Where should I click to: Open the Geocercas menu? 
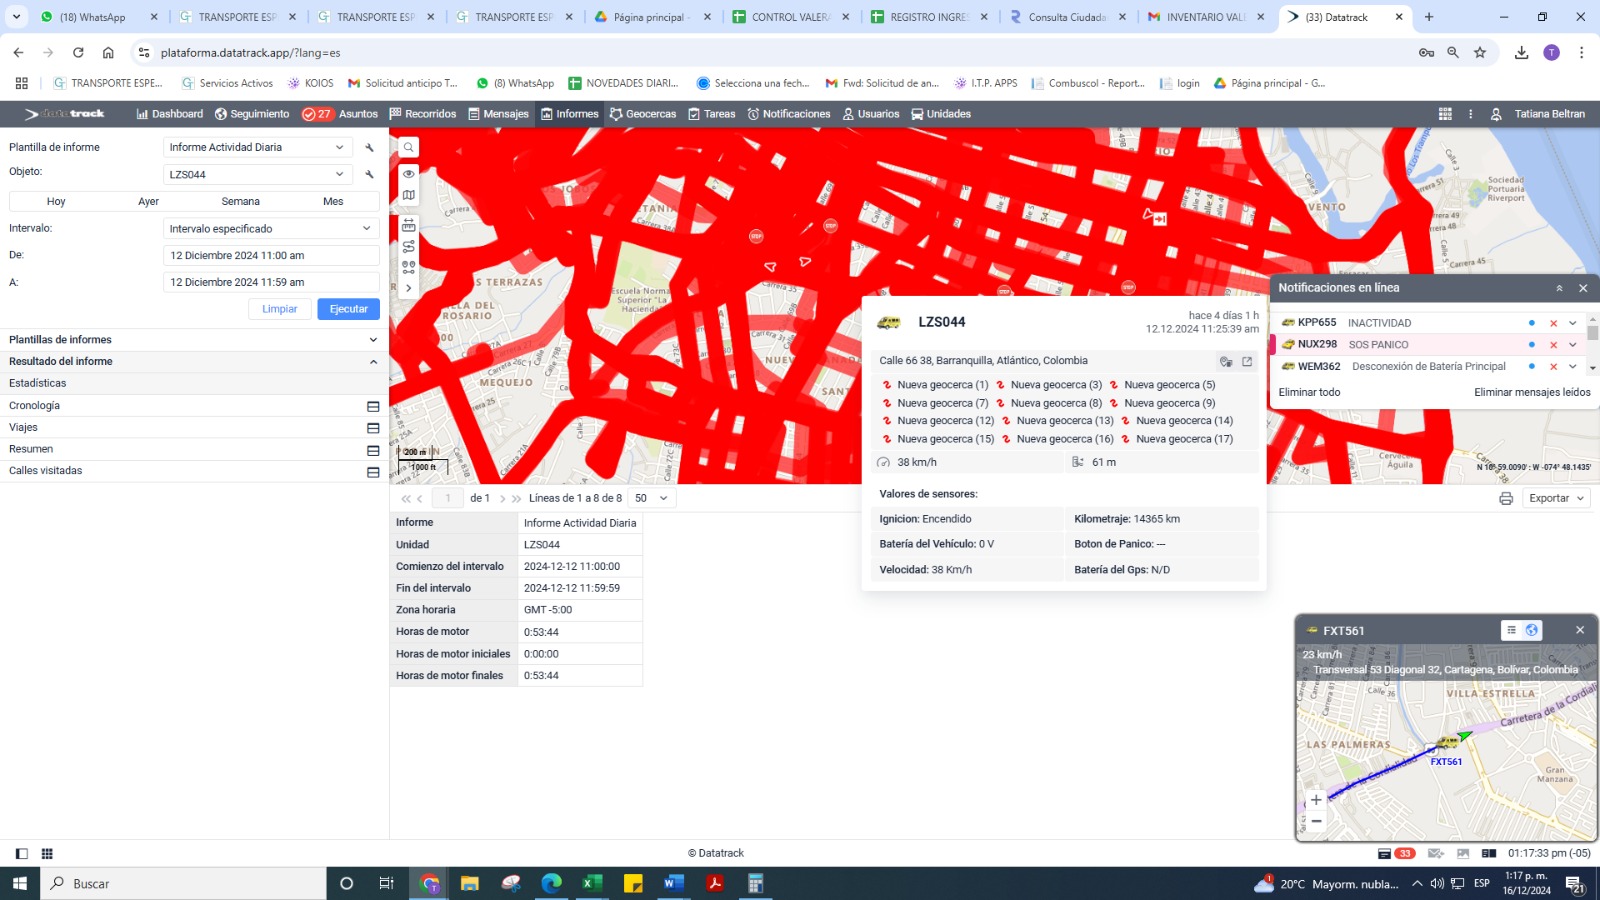642,114
